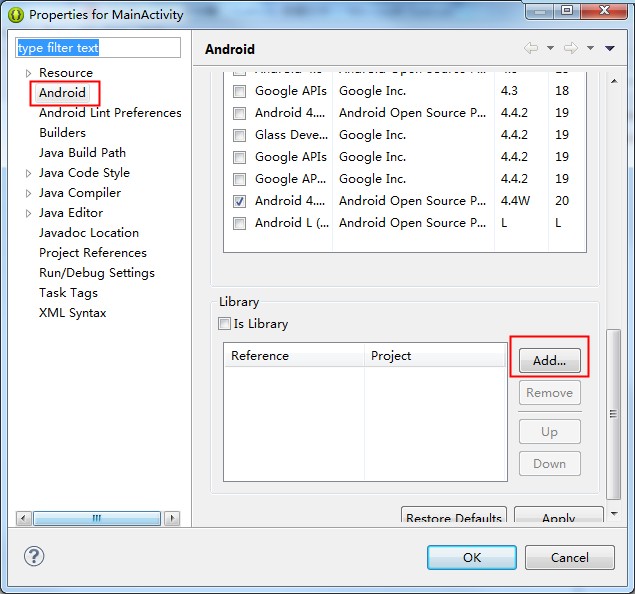Check the Google APIs 4.3 target

click(239, 91)
